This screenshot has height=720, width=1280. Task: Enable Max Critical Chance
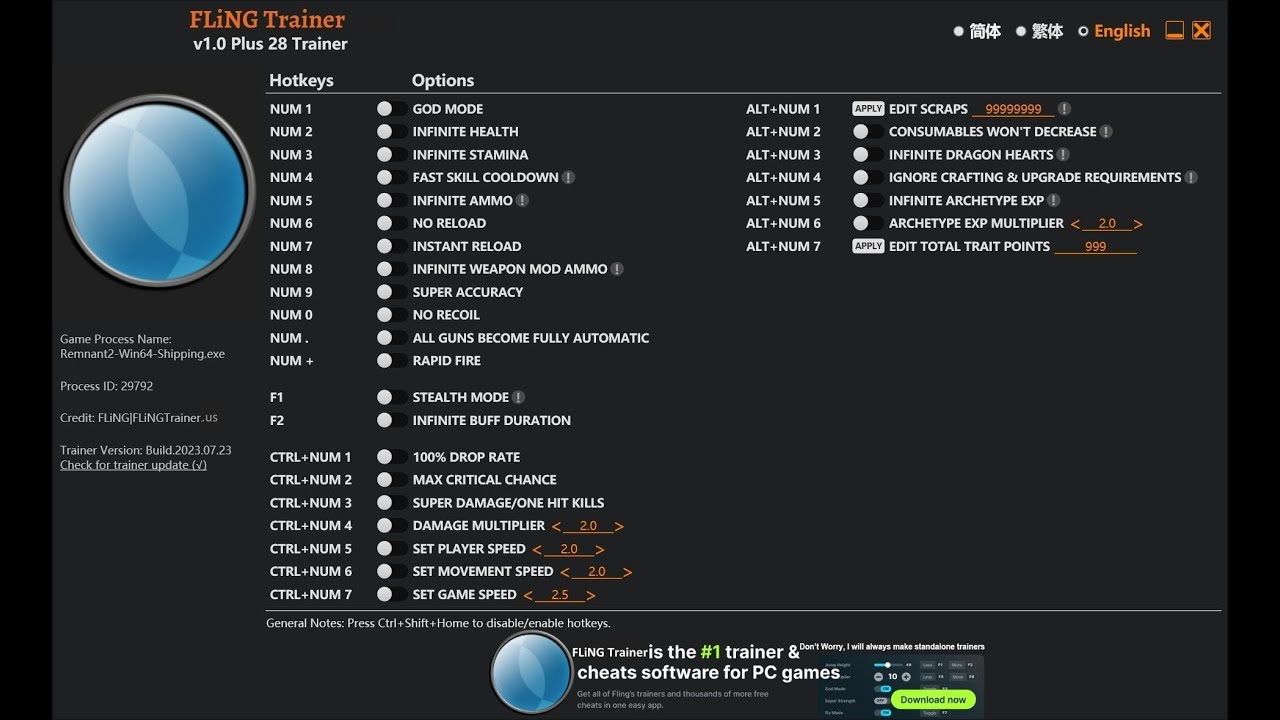[392, 480]
